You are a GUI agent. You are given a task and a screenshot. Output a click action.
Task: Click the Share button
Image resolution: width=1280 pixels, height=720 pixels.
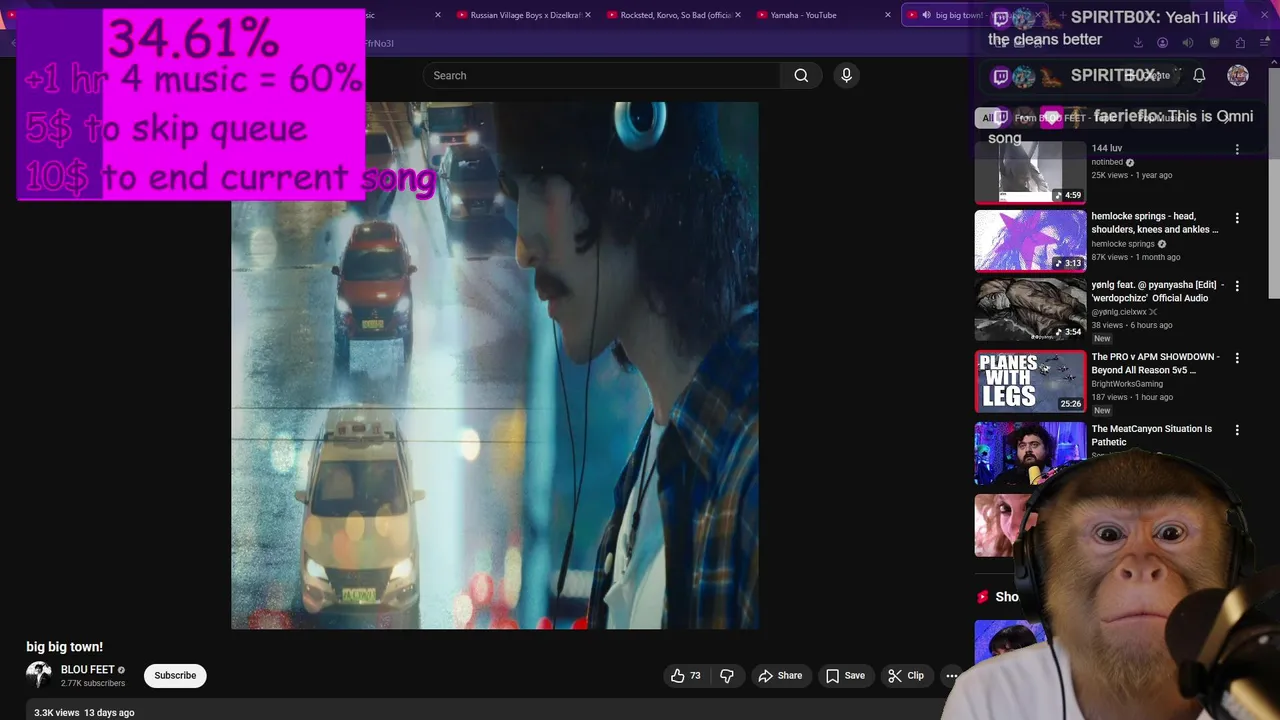coord(780,676)
